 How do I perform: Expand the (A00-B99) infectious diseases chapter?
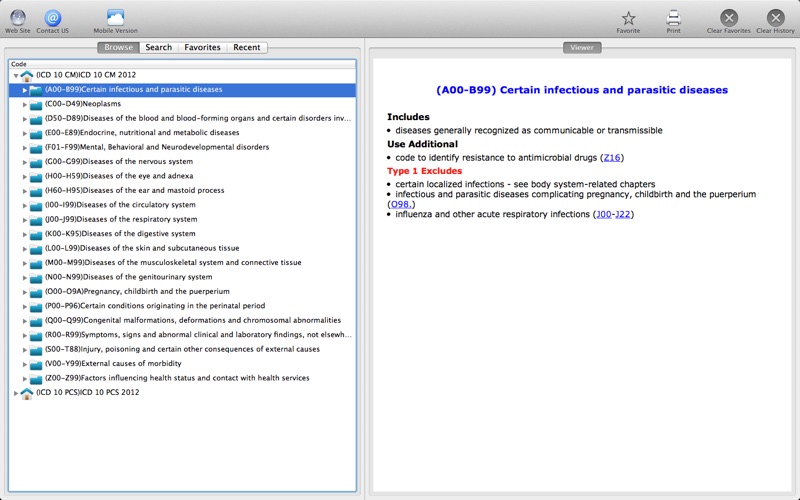pyautogui.click(x=24, y=90)
